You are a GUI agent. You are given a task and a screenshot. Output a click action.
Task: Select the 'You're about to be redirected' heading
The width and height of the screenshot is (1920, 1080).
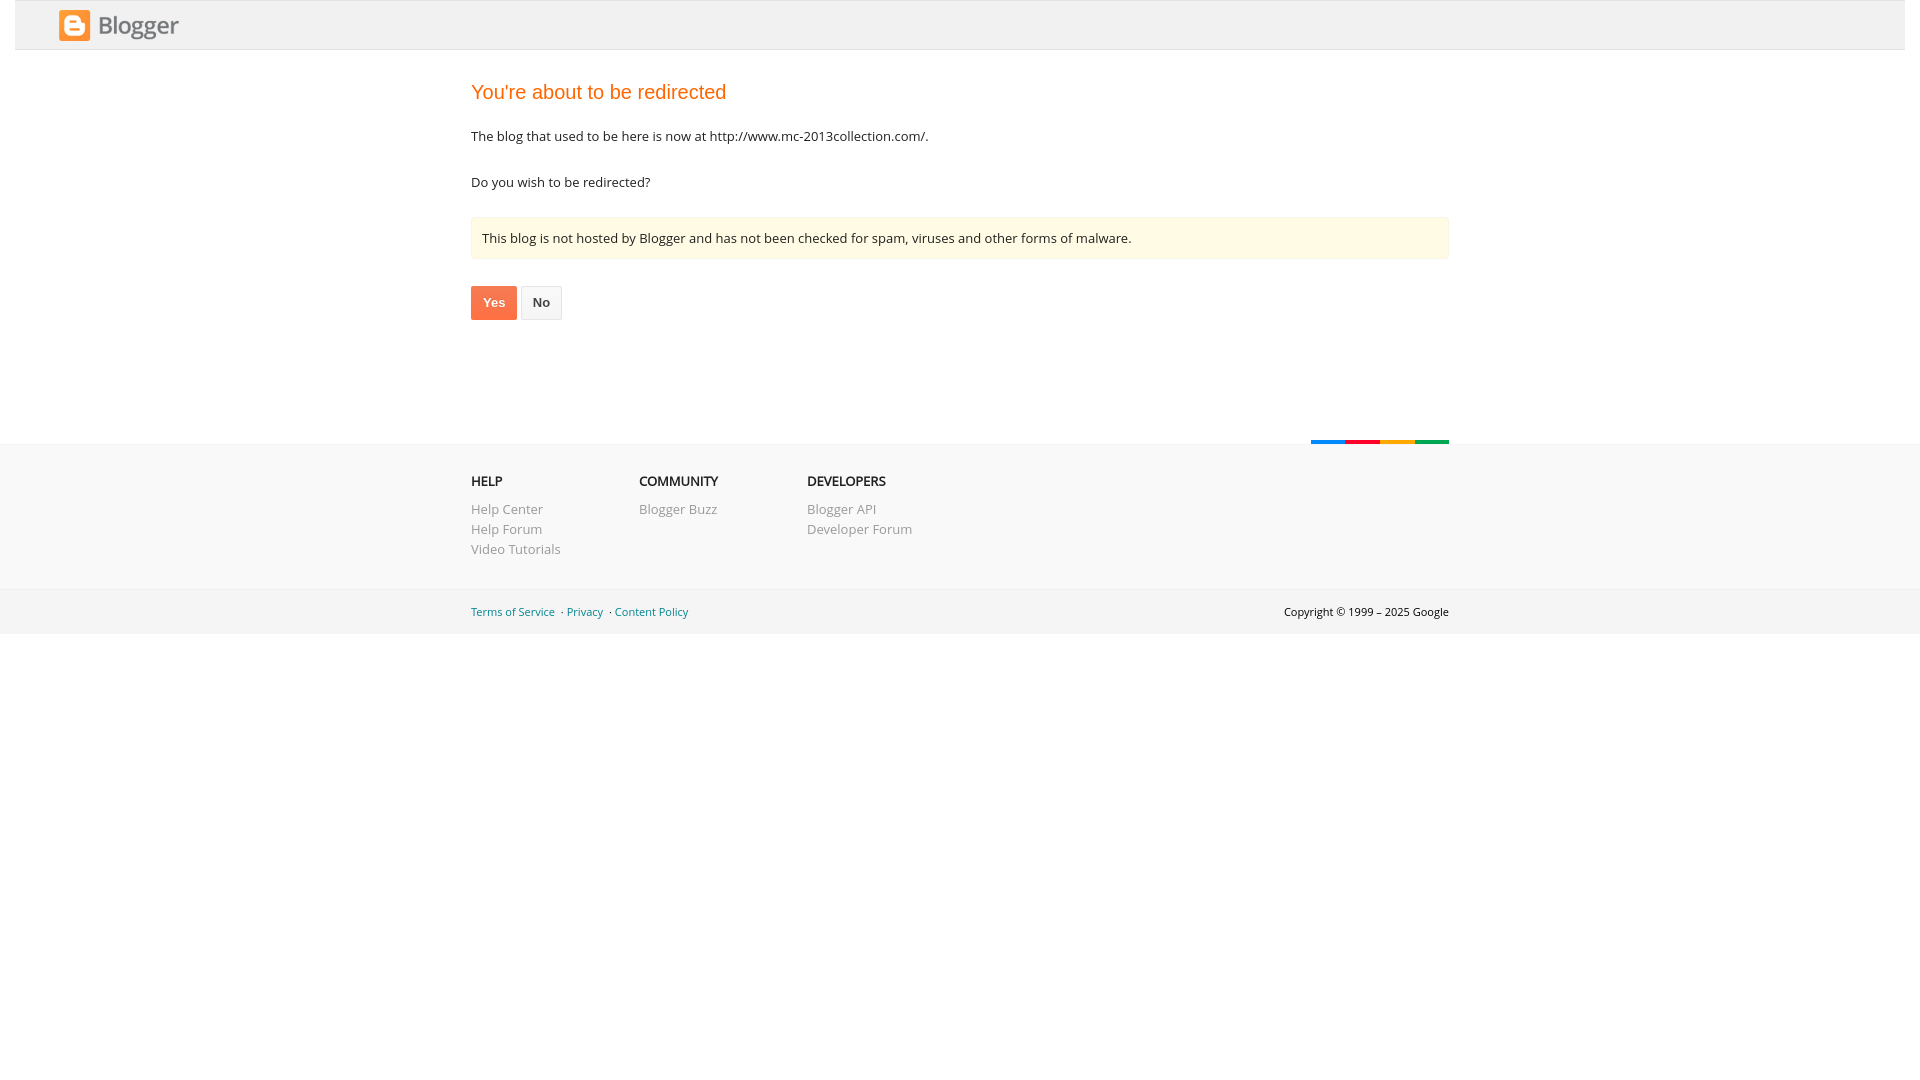[x=599, y=92]
